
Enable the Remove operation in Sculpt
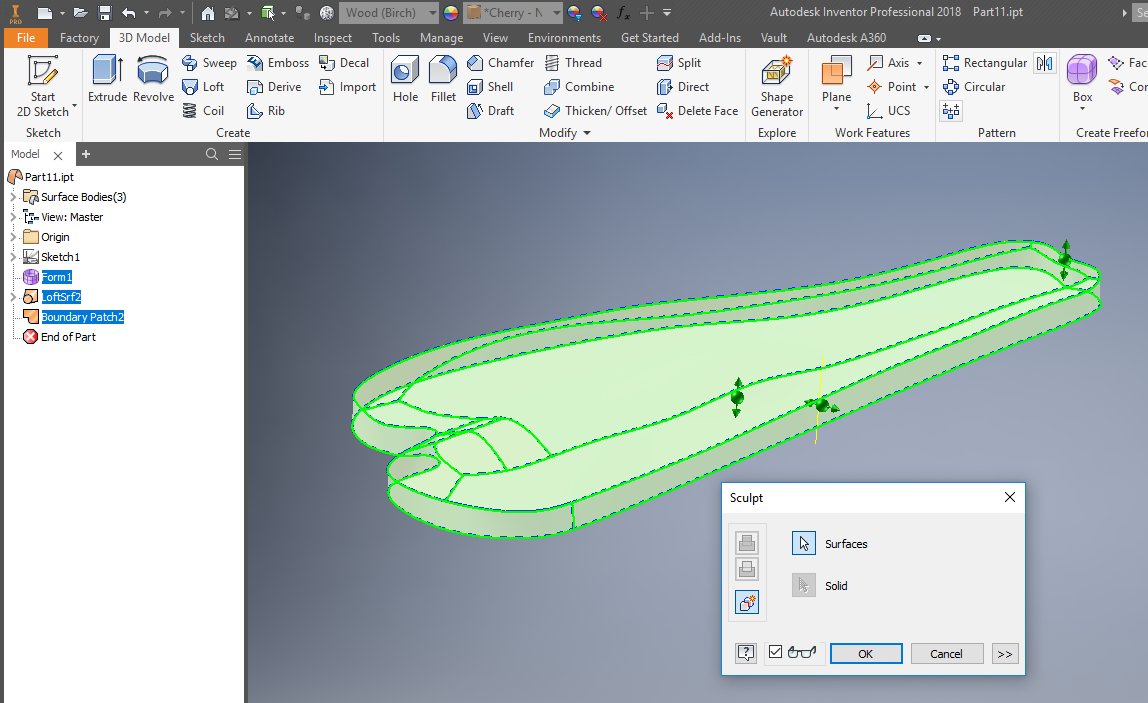click(x=747, y=569)
